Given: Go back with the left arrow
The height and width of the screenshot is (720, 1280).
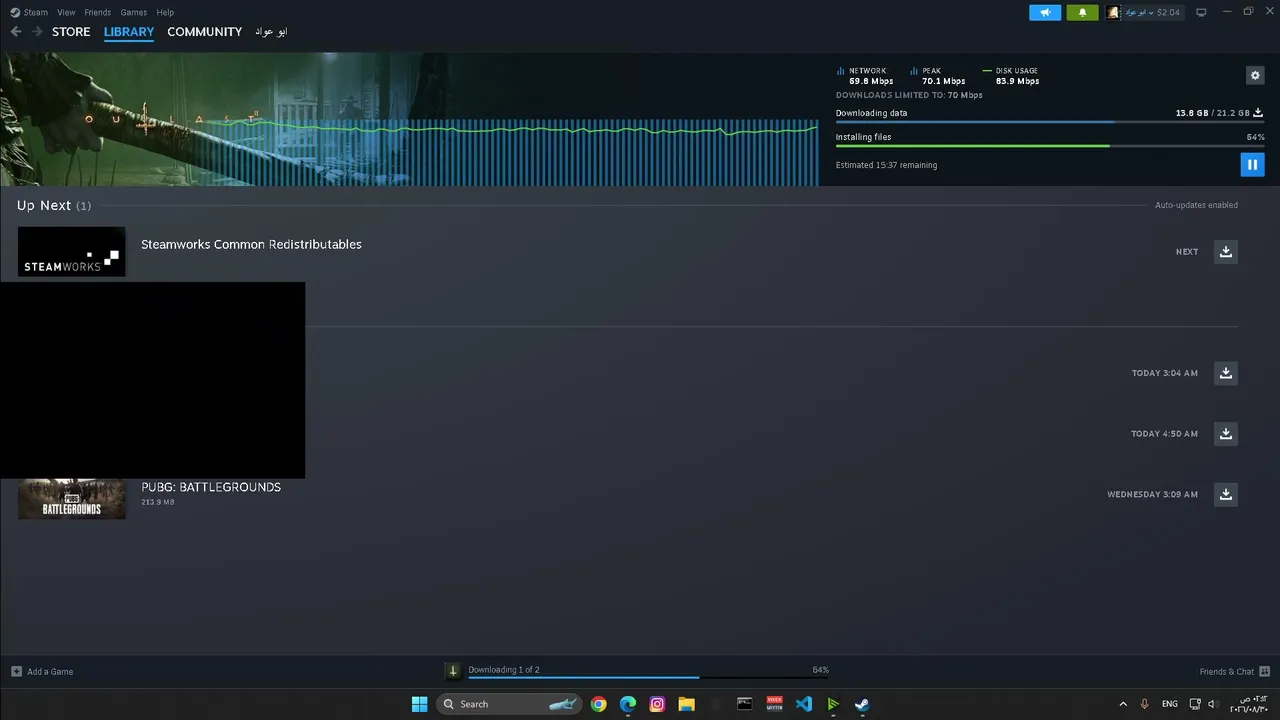Looking at the screenshot, I should 16,32.
